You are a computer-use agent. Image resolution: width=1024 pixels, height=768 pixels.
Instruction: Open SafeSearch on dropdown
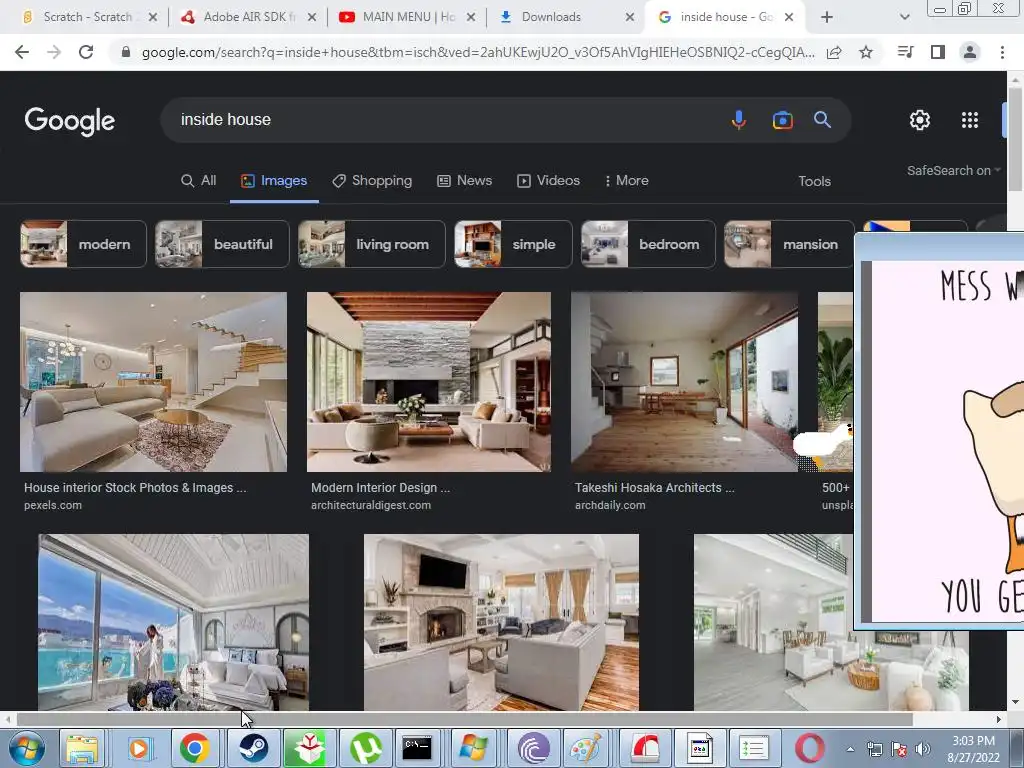click(953, 170)
